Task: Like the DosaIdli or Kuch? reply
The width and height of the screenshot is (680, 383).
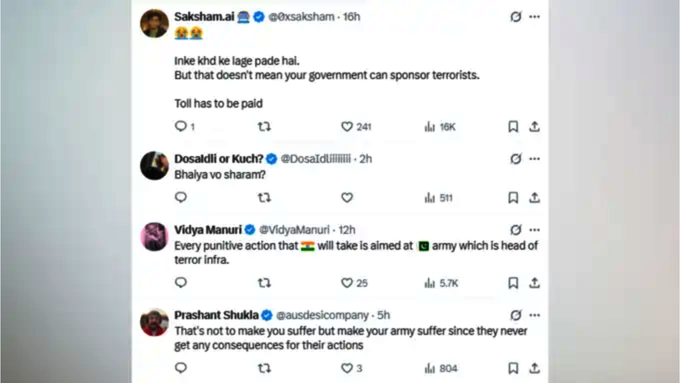Action: [347, 198]
